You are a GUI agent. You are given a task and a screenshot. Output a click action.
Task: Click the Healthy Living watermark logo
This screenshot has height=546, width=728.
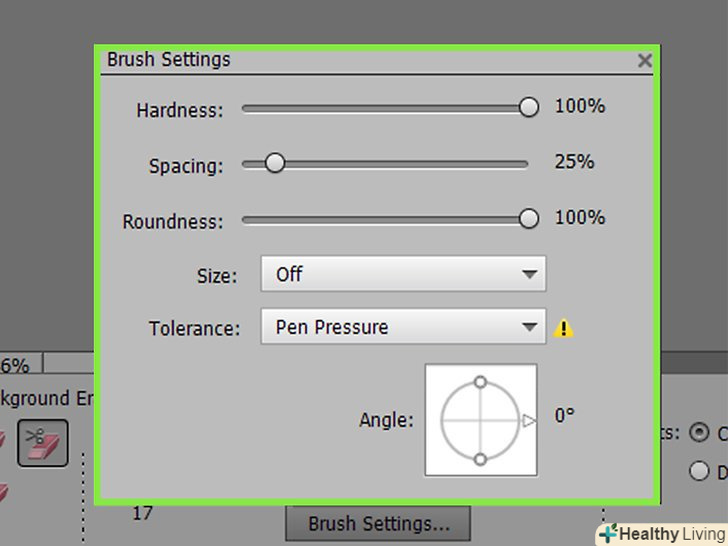click(662, 534)
